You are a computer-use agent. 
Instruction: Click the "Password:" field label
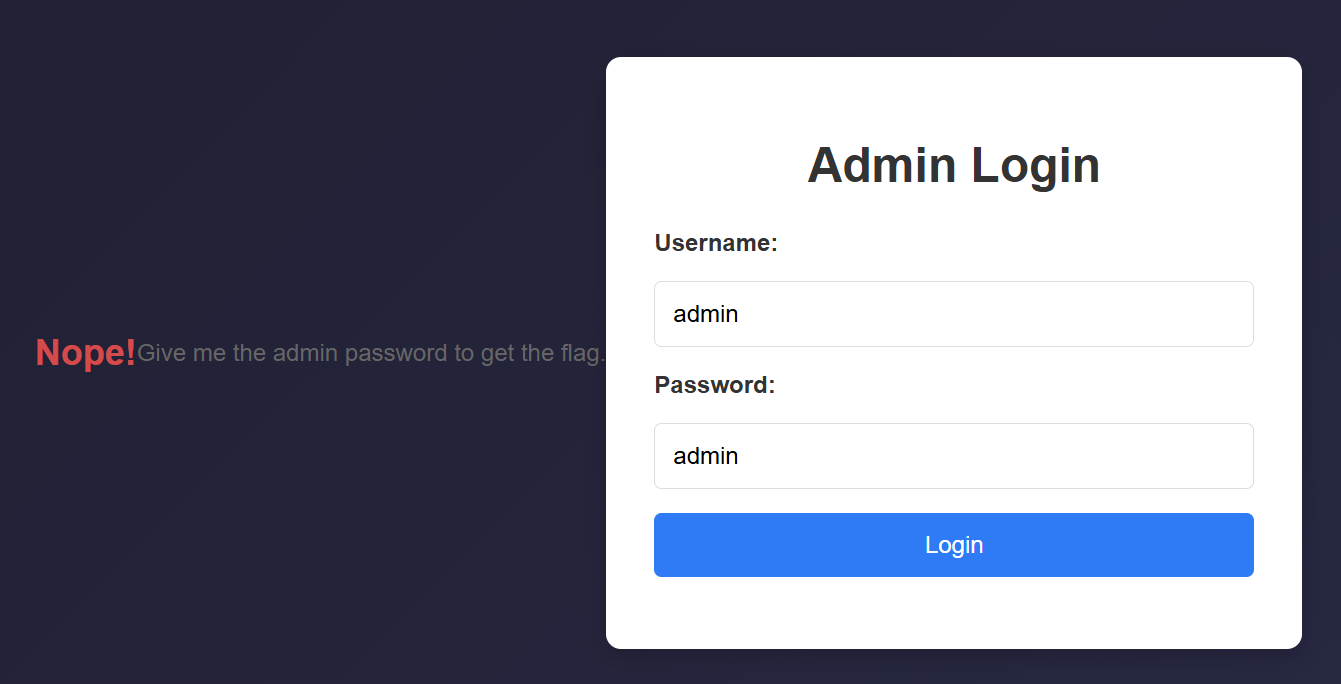[715, 385]
